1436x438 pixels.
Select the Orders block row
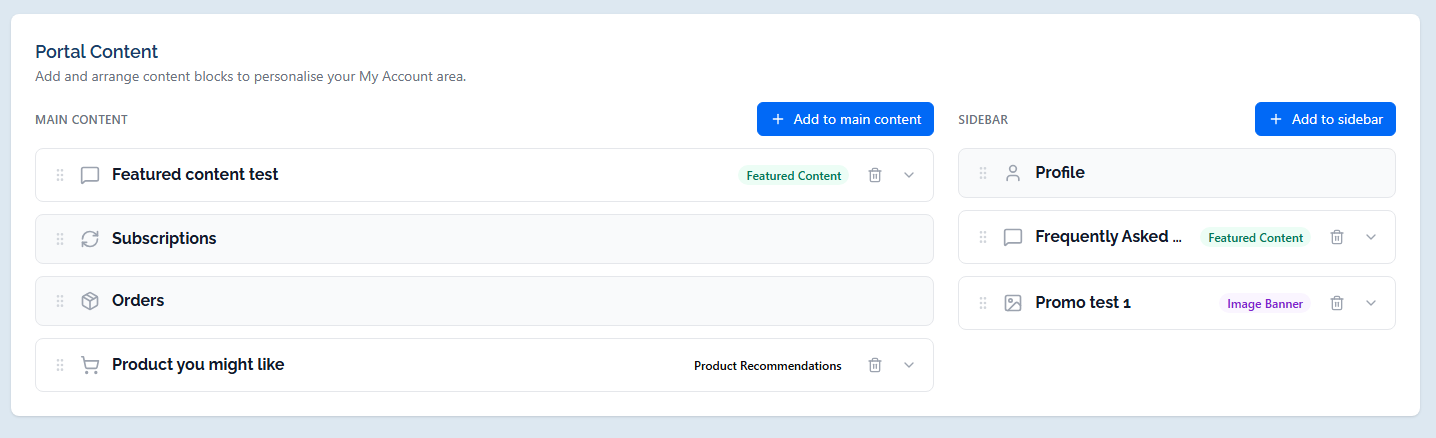coord(484,301)
